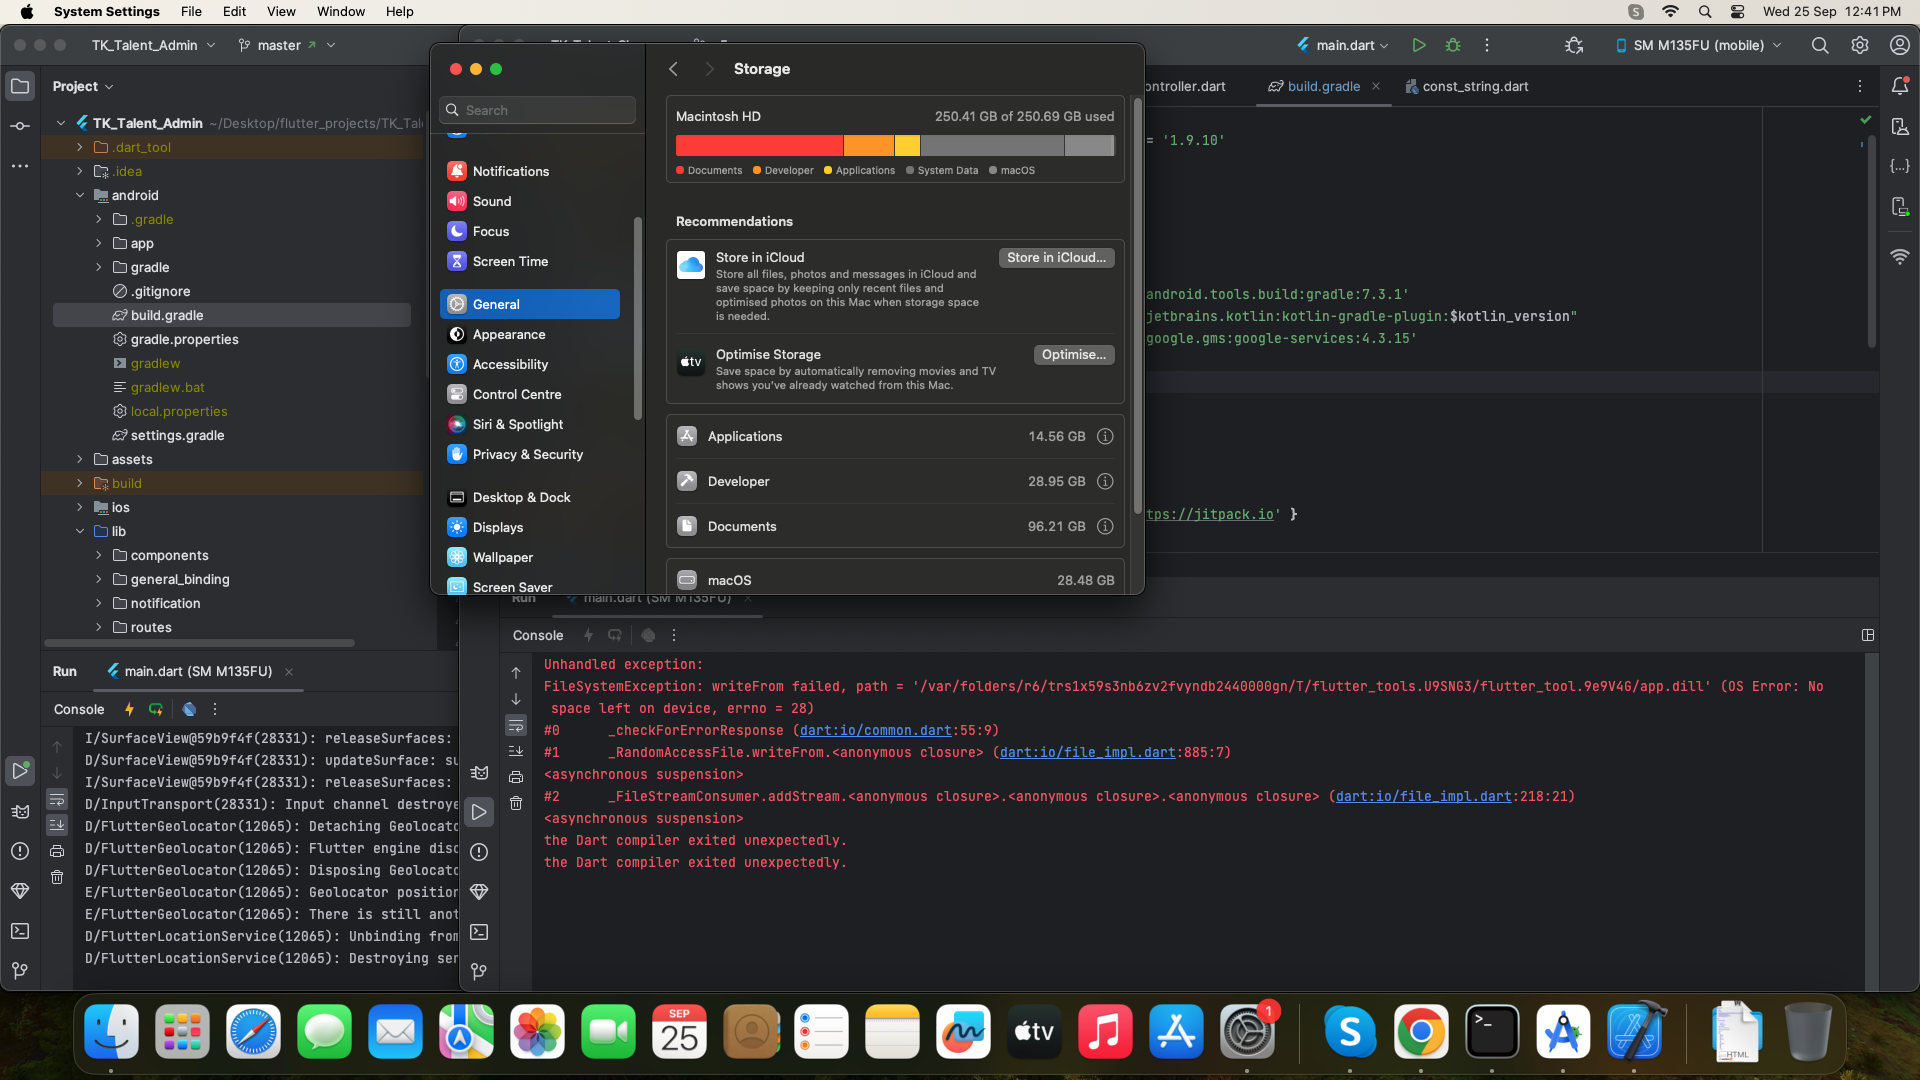Show info for Developer storage row

[1105, 481]
